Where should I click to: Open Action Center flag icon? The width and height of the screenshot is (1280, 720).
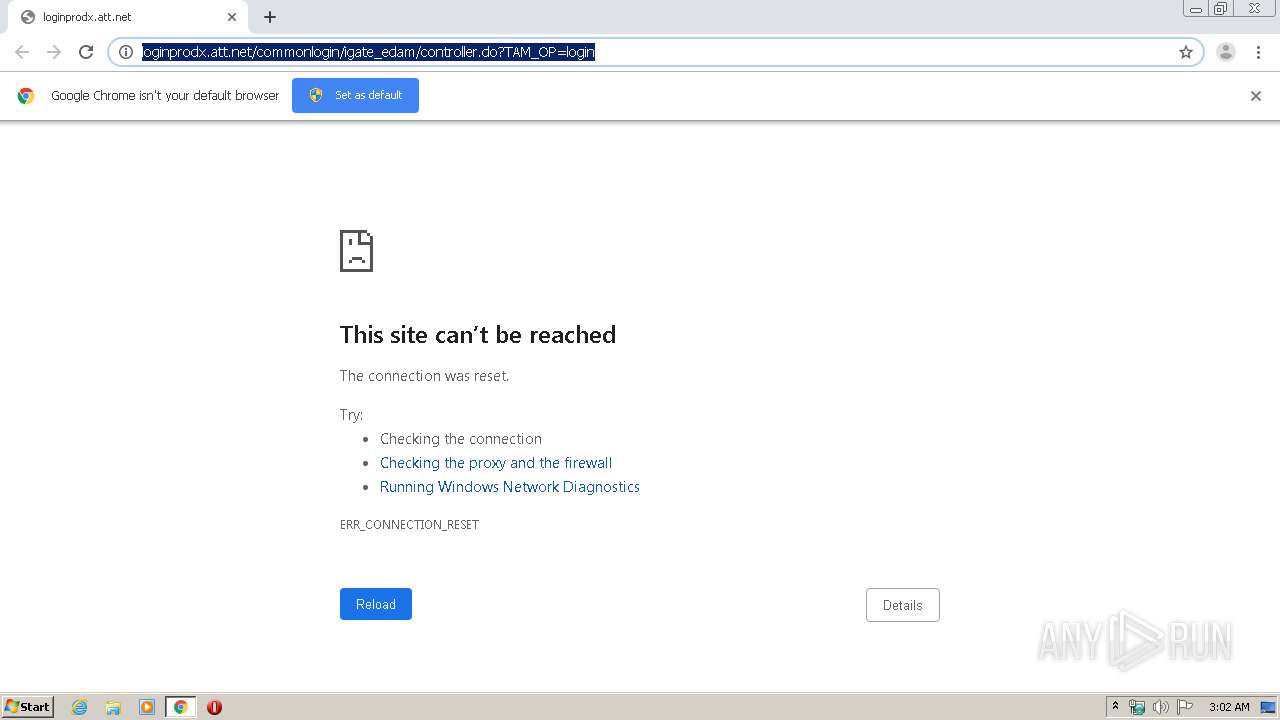click(1185, 707)
